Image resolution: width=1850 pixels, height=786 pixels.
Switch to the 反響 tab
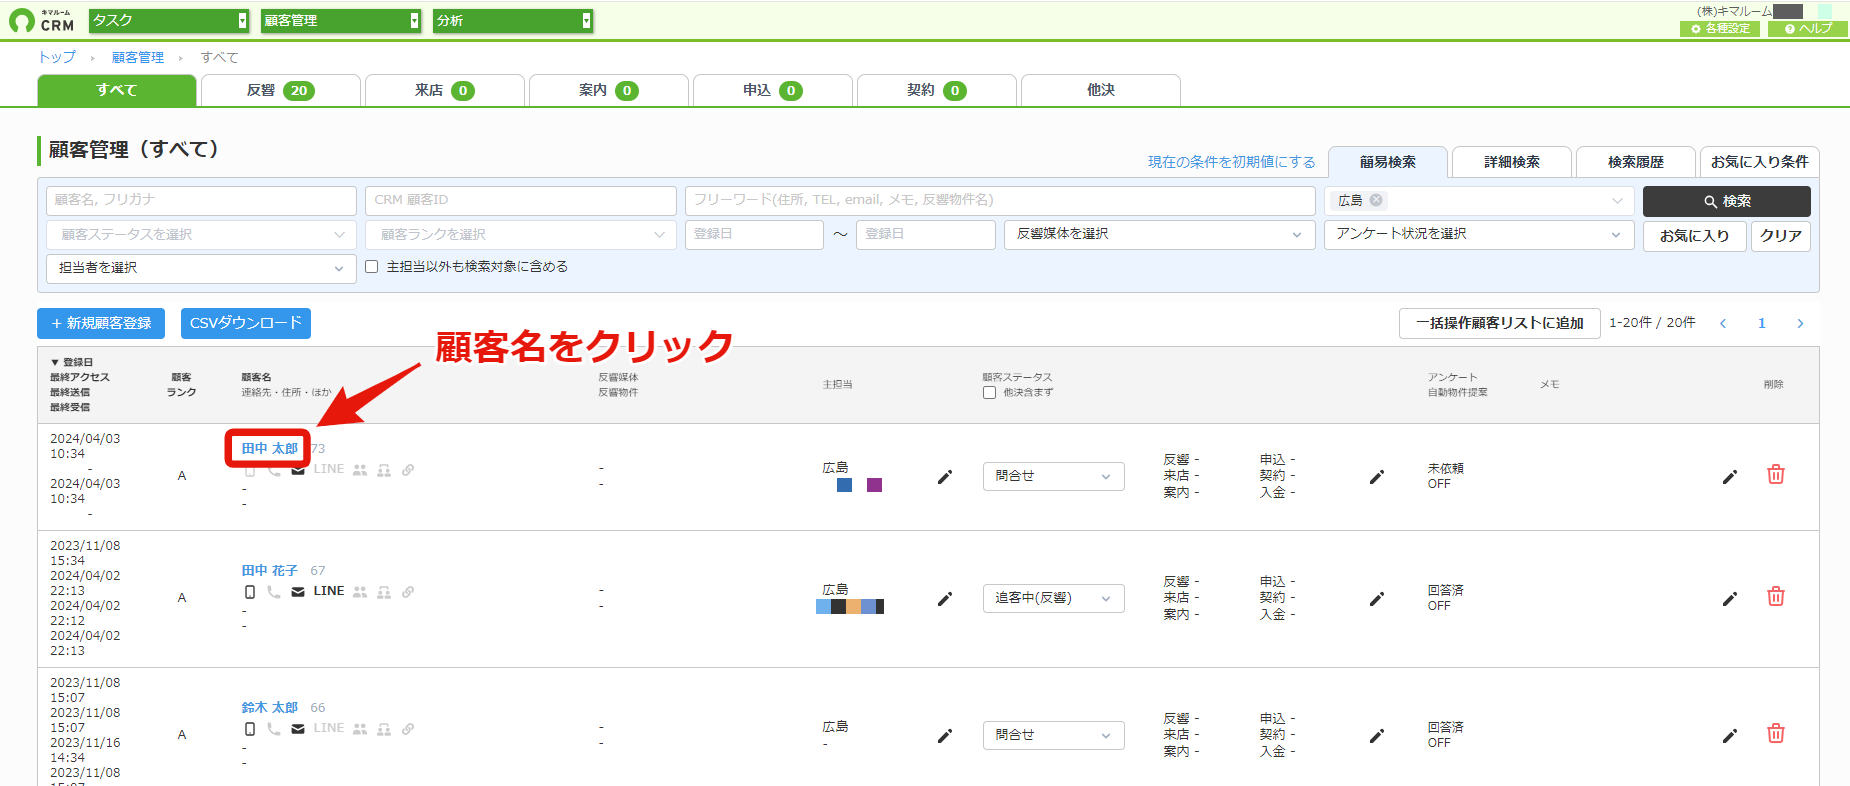tap(280, 90)
